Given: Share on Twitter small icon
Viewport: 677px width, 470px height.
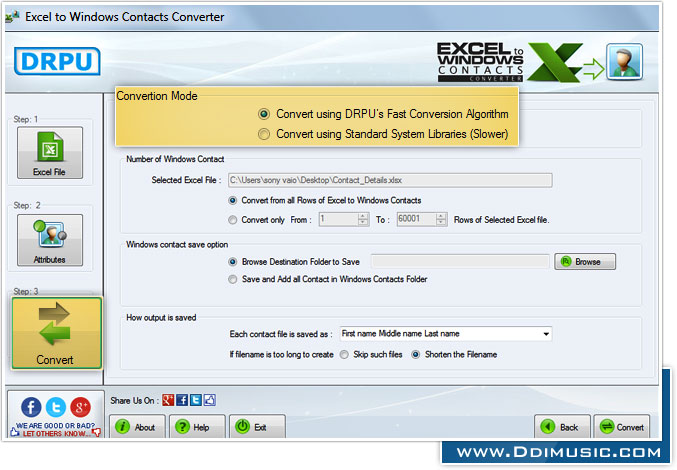Looking at the screenshot, I should click(196, 400).
